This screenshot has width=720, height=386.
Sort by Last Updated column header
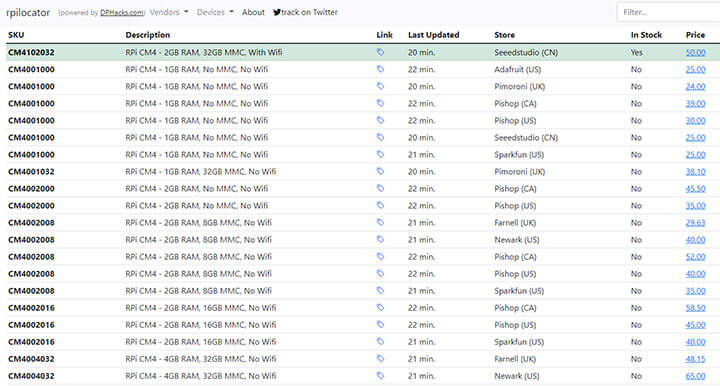[x=433, y=35]
